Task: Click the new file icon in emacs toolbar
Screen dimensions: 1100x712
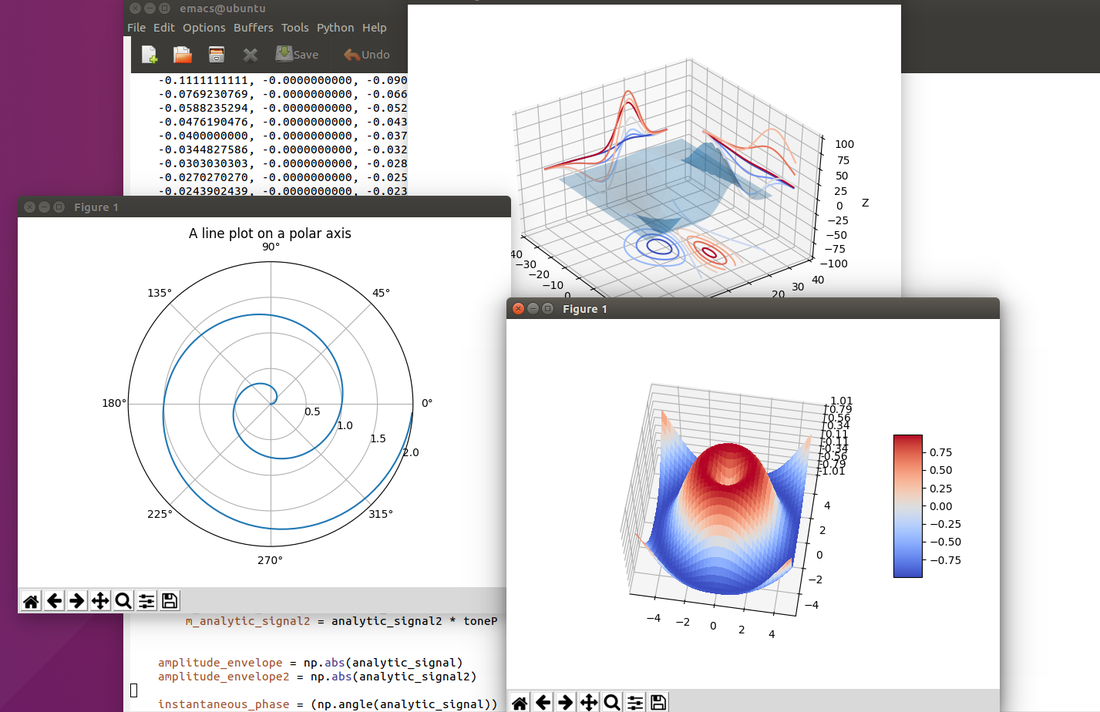Action: (149, 55)
